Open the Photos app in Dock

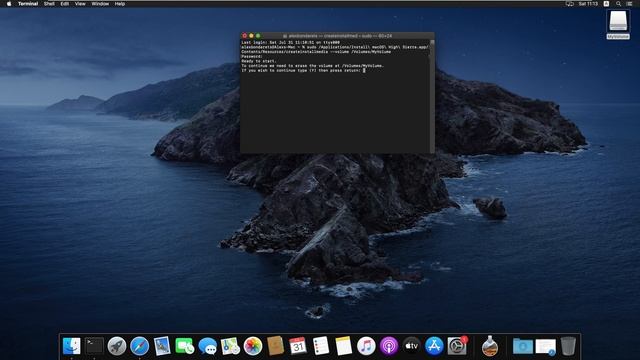tap(253, 346)
